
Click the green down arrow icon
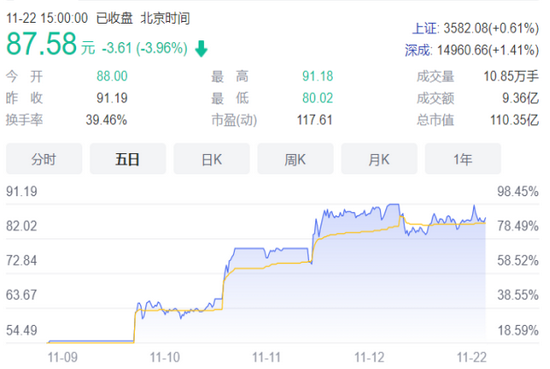pyautogui.click(x=201, y=48)
